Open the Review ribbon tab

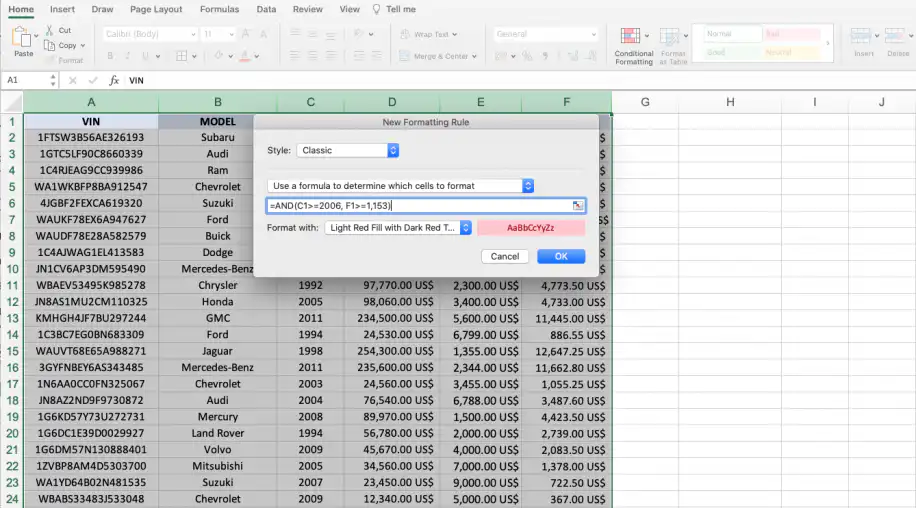[x=307, y=9]
